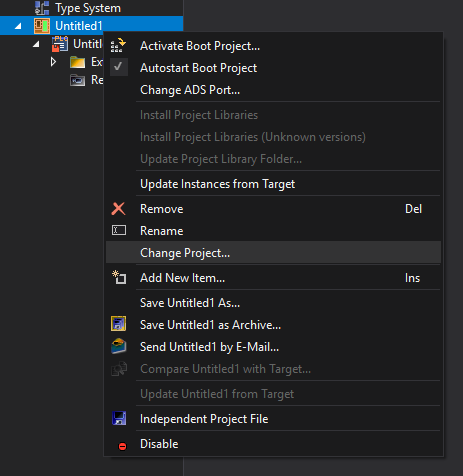Expand the folder node under the project
This screenshot has width=463, height=476.
pos(53,62)
